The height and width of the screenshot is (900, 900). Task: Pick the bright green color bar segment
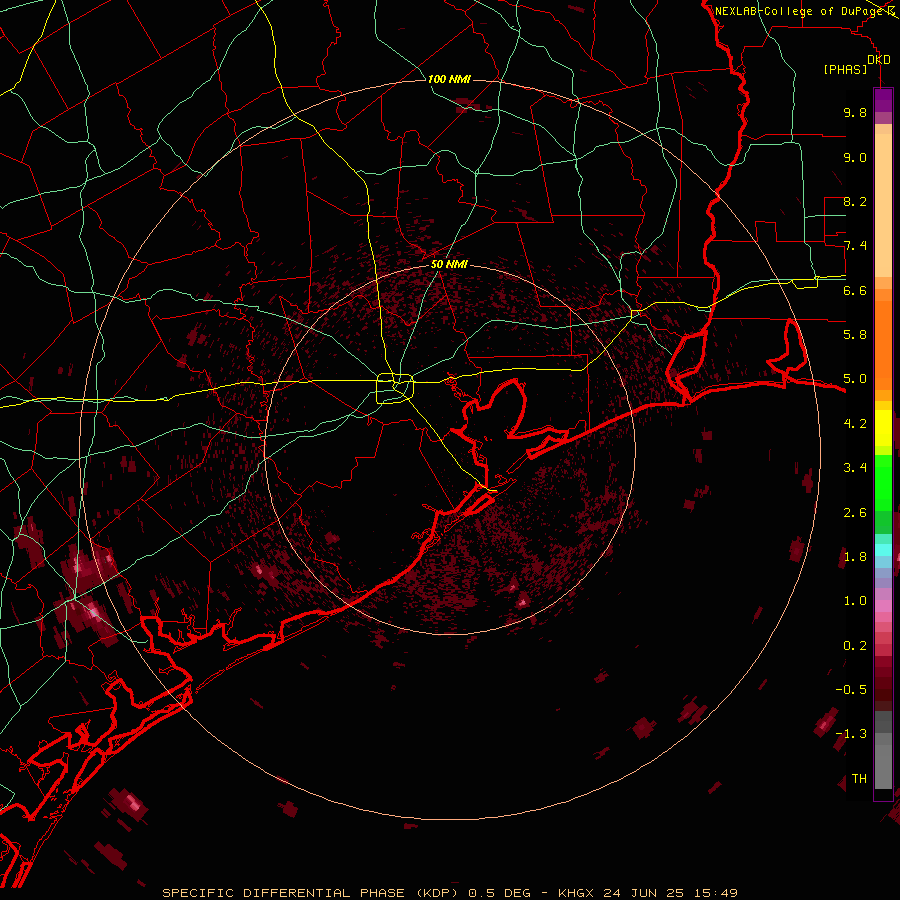[x=883, y=483]
